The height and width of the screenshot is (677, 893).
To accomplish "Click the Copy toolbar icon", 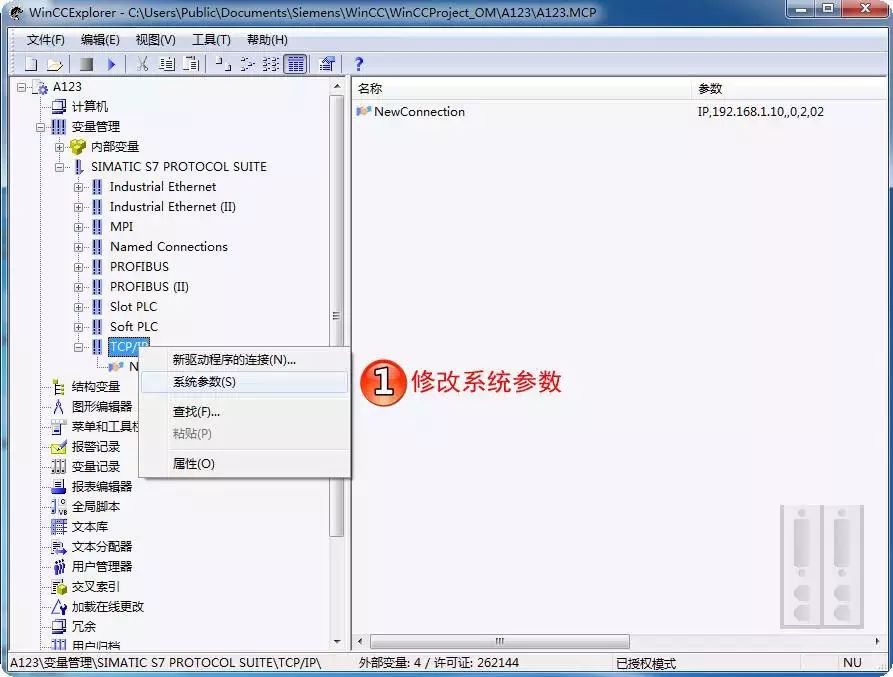I will [x=167, y=64].
